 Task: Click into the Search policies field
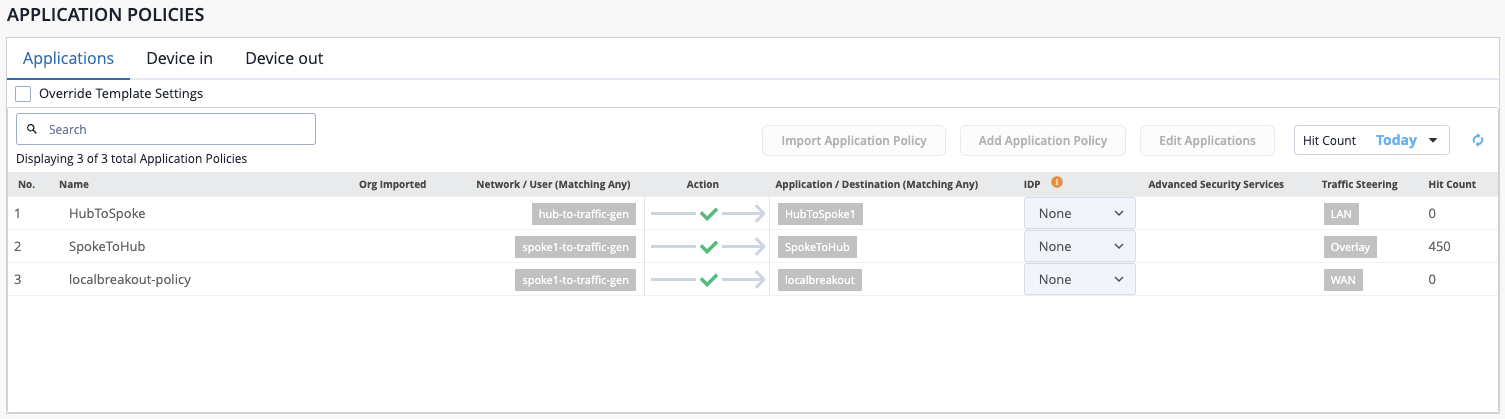176,130
